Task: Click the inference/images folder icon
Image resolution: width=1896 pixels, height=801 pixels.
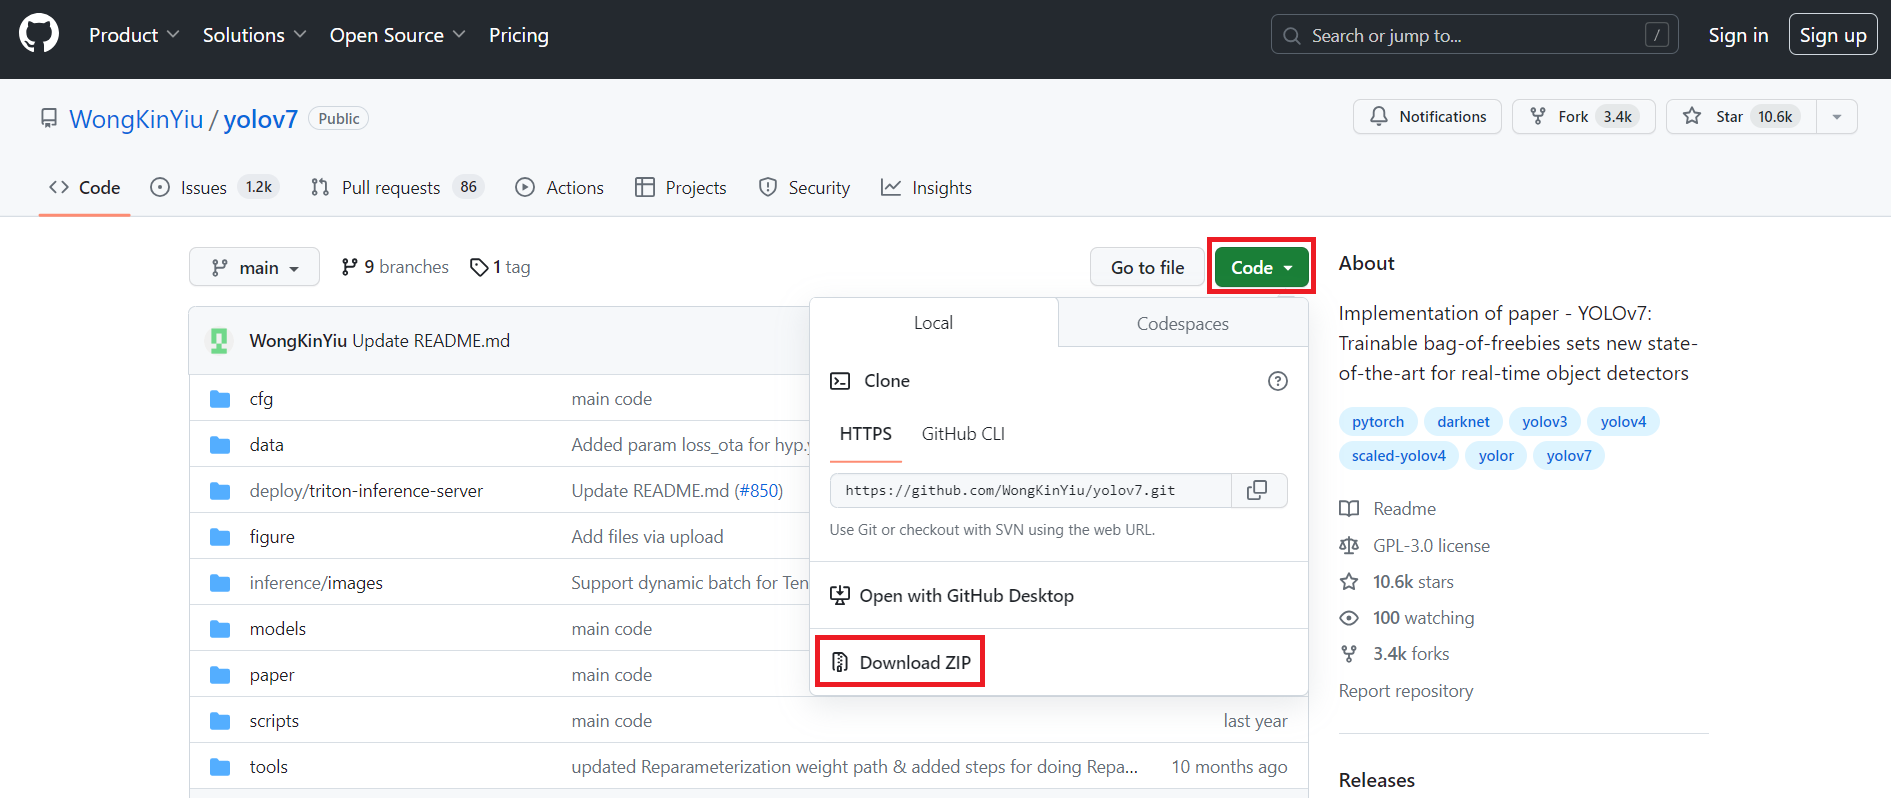Action: 220,583
